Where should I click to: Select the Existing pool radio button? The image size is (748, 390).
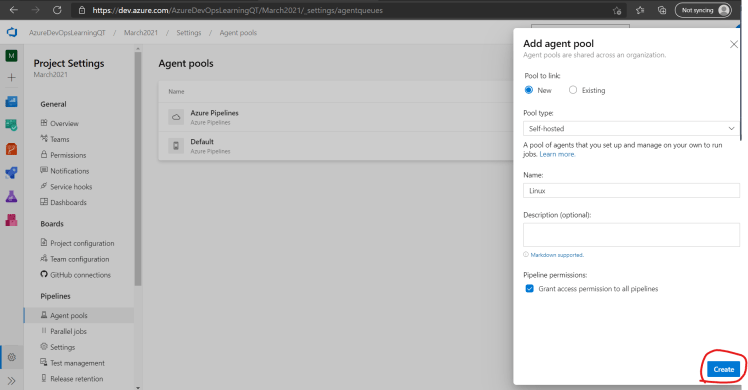tap(573, 90)
